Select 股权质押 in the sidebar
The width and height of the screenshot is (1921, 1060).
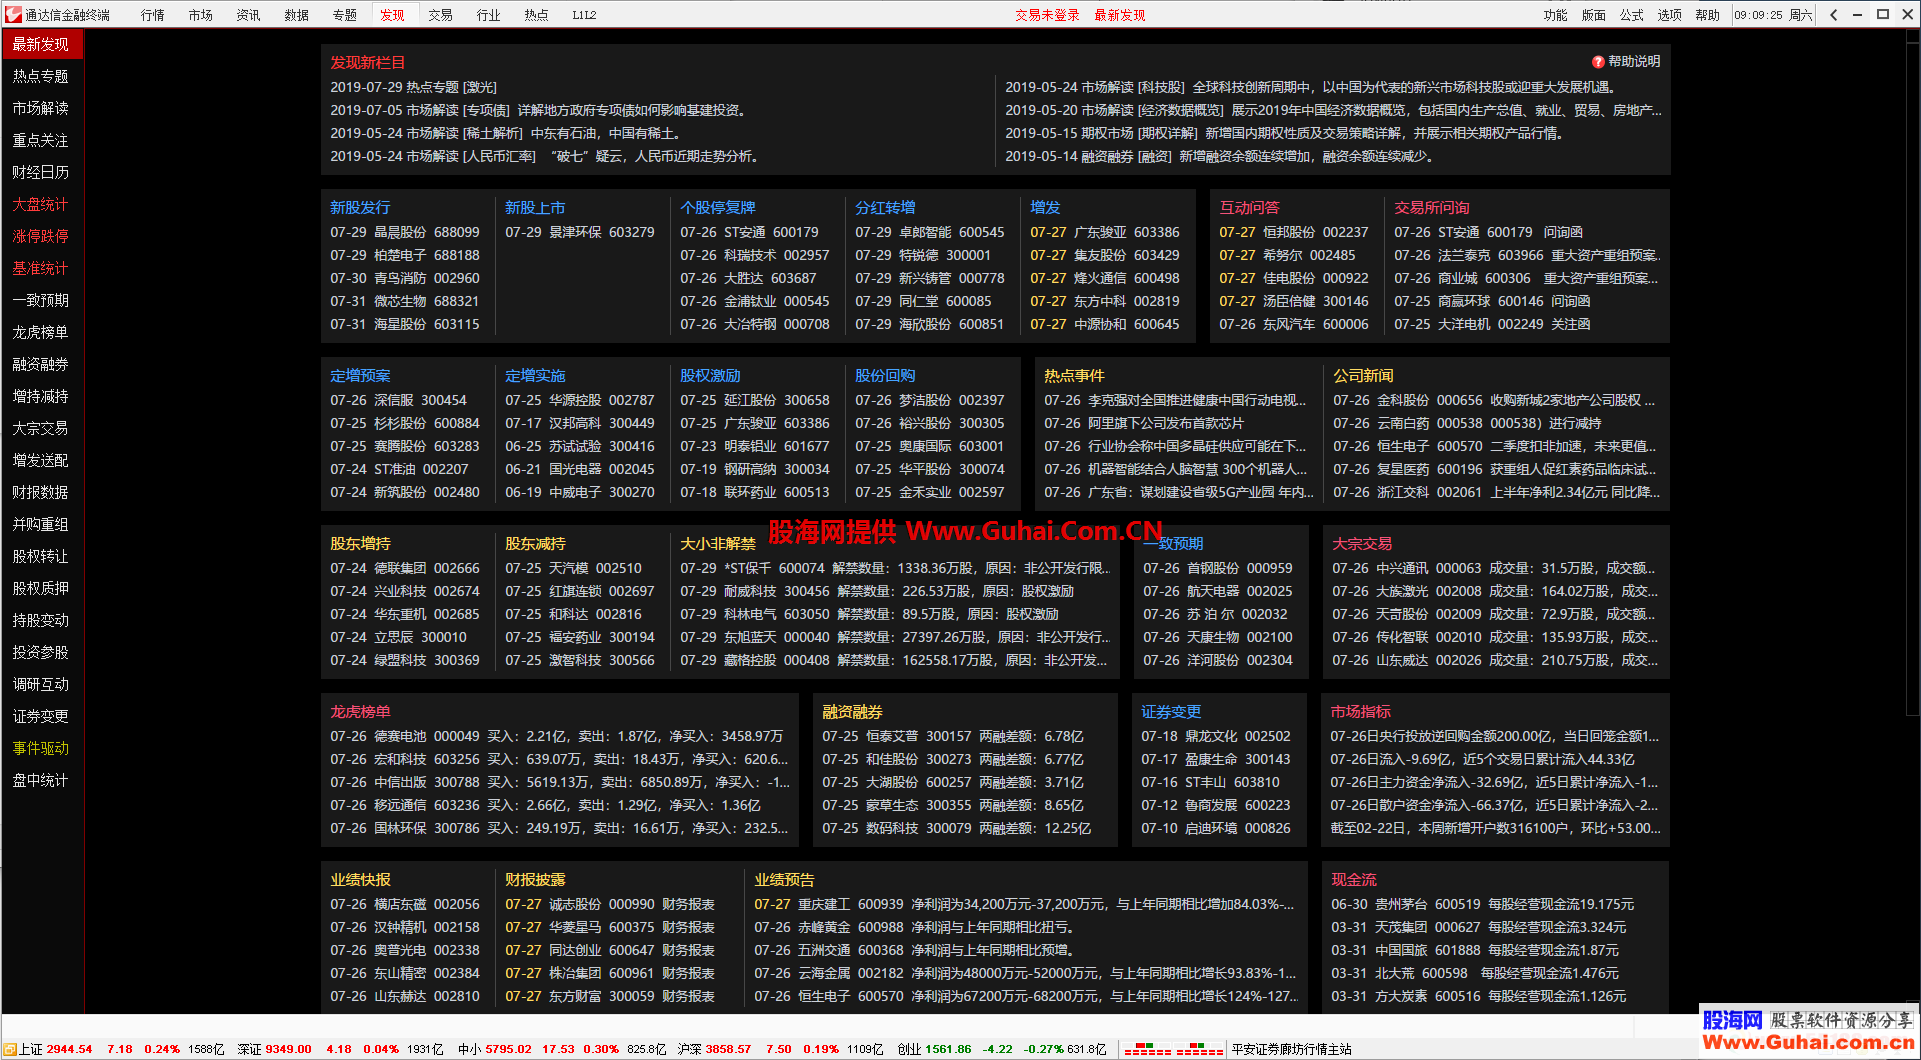(41, 588)
